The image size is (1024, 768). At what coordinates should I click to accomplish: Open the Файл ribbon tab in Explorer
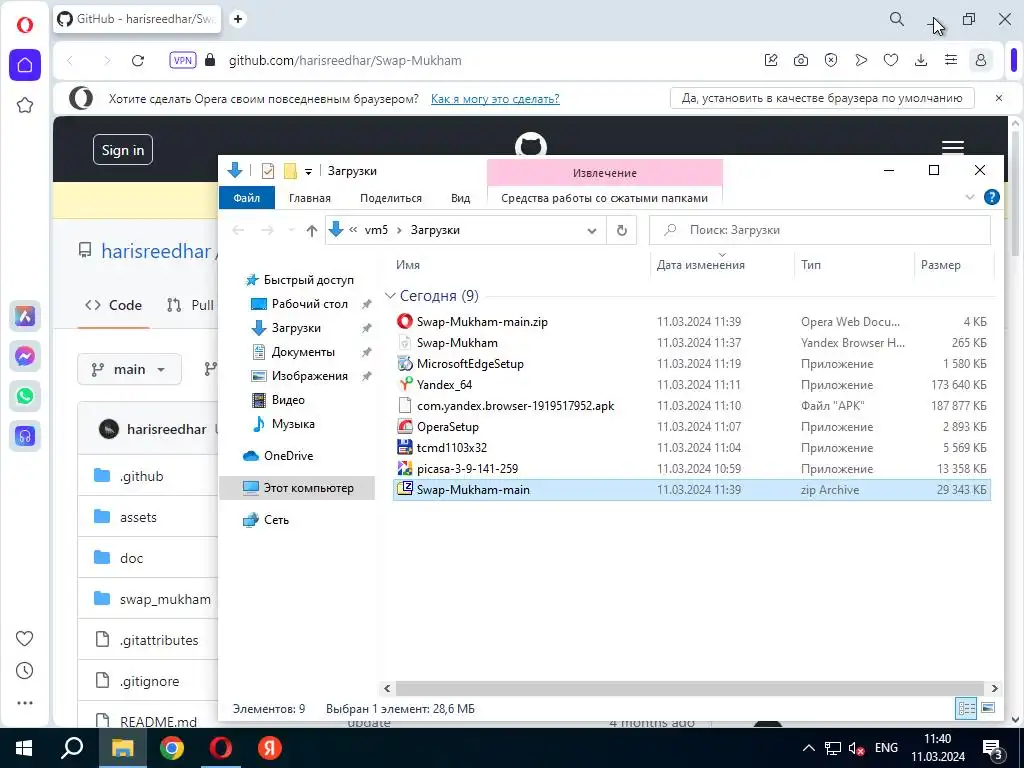click(247, 198)
